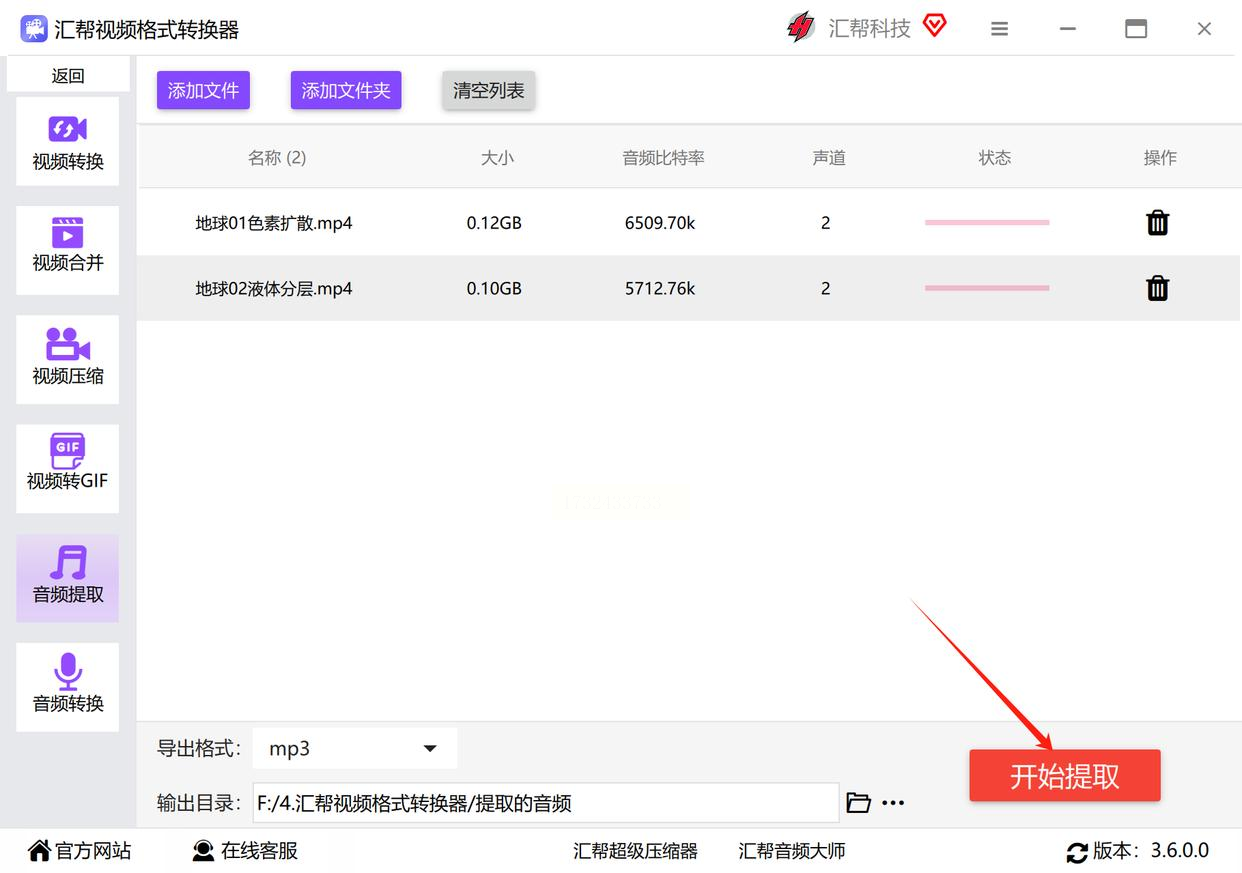1242x873 pixels.
Task: Select the file name 地球01色素扩散.mp4
Action: [x=274, y=223]
